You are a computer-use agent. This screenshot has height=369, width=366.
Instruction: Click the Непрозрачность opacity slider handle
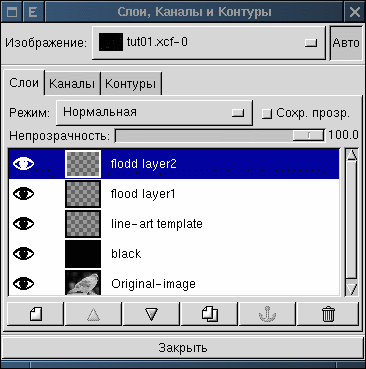pyautogui.click(x=308, y=135)
